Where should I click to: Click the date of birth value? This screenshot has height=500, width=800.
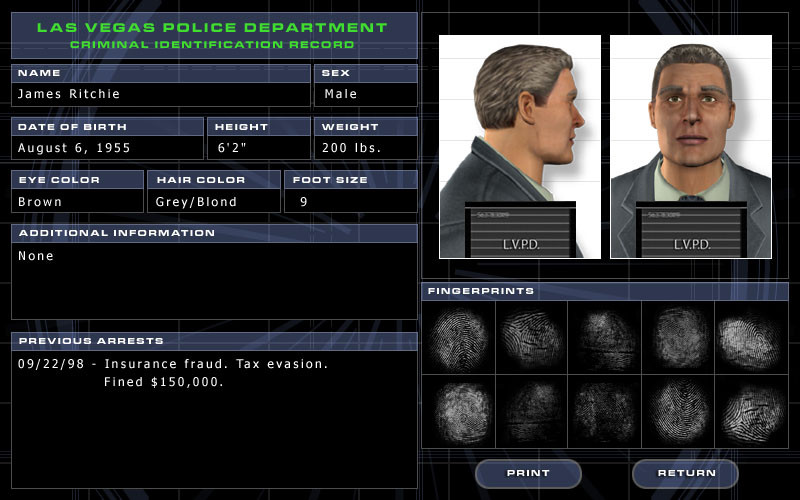[74, 148]
